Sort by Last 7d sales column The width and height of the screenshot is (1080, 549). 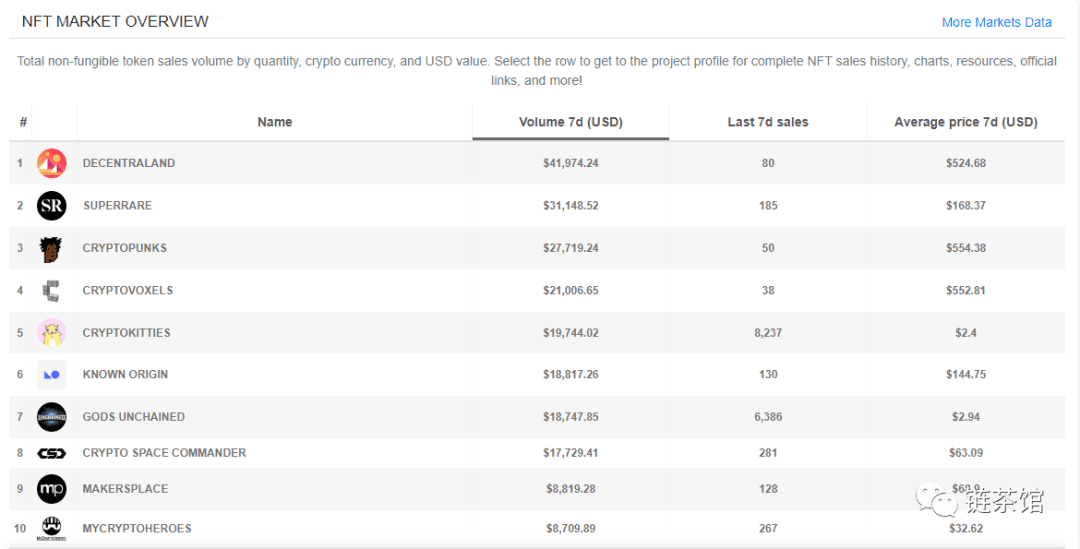tap(768, 122)
